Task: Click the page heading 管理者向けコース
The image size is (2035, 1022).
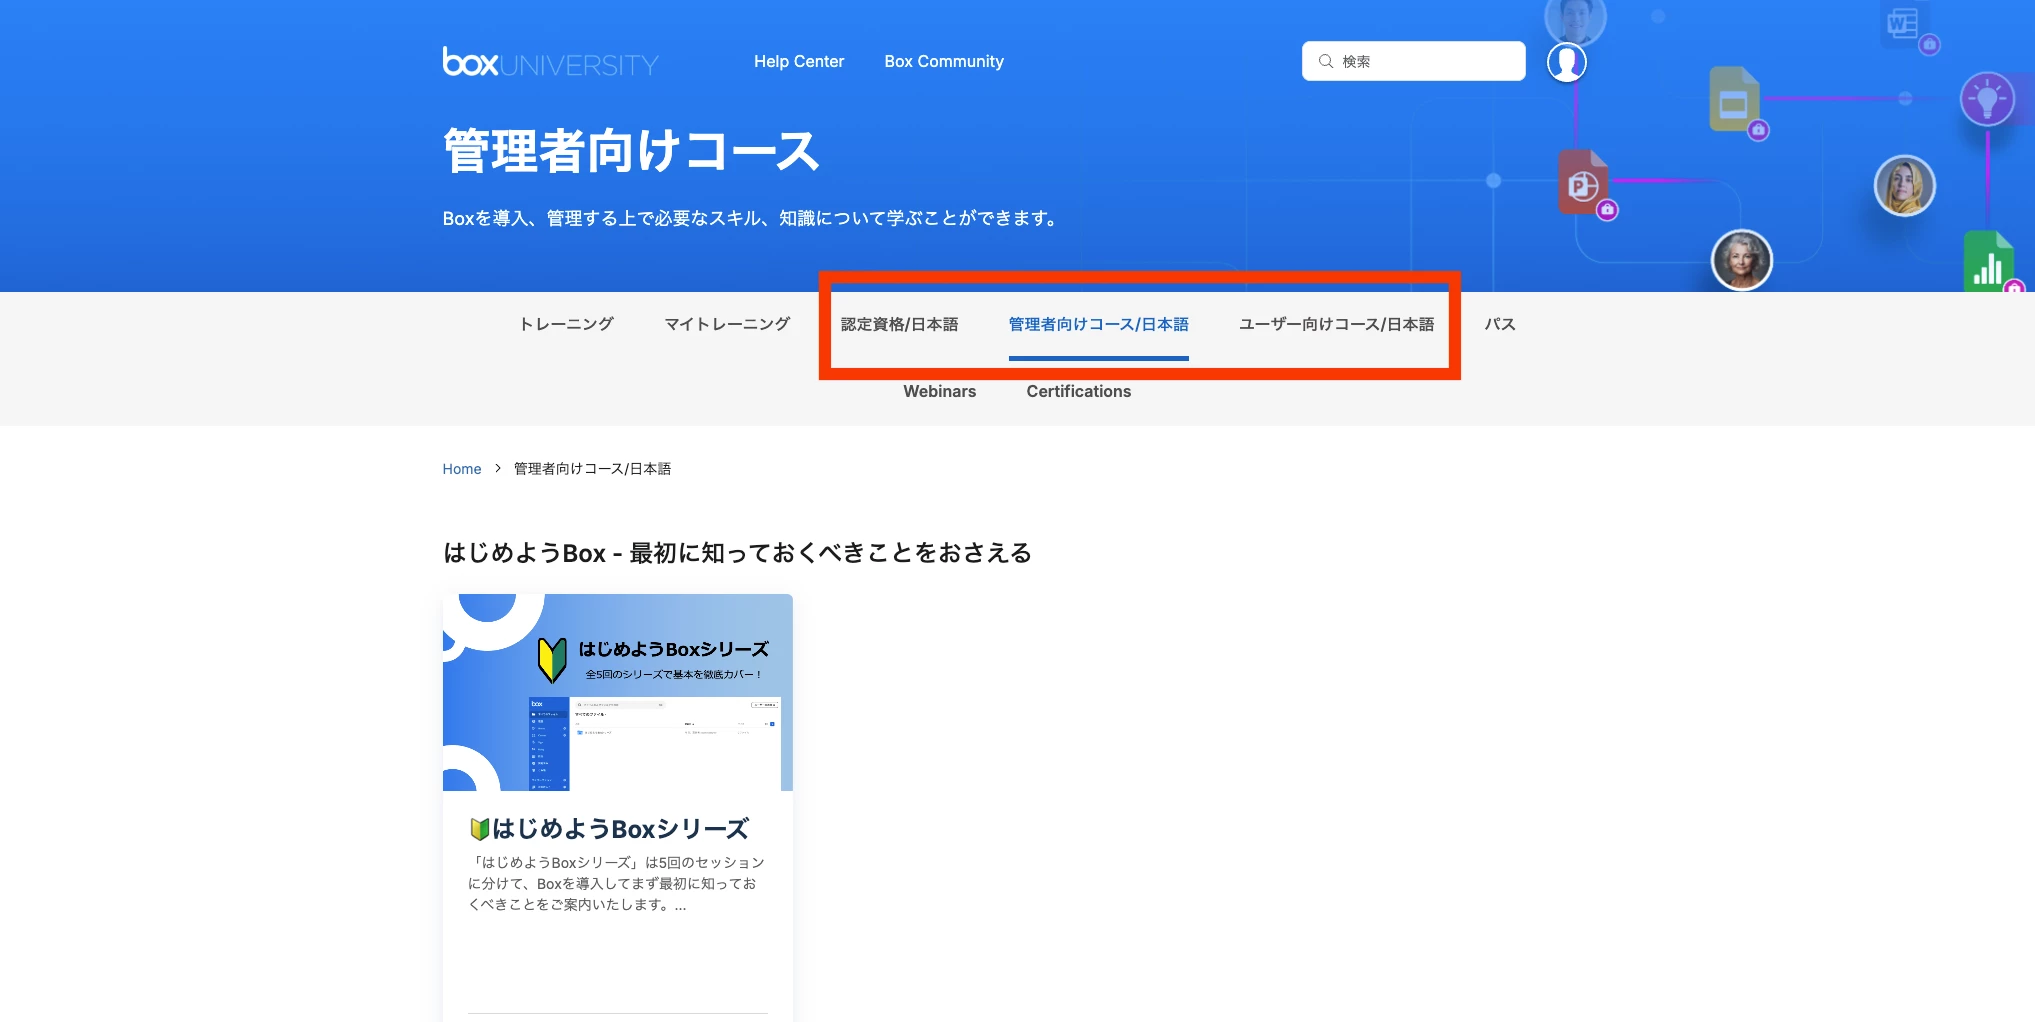Action: pyautogui.click(x=631, y=151)
